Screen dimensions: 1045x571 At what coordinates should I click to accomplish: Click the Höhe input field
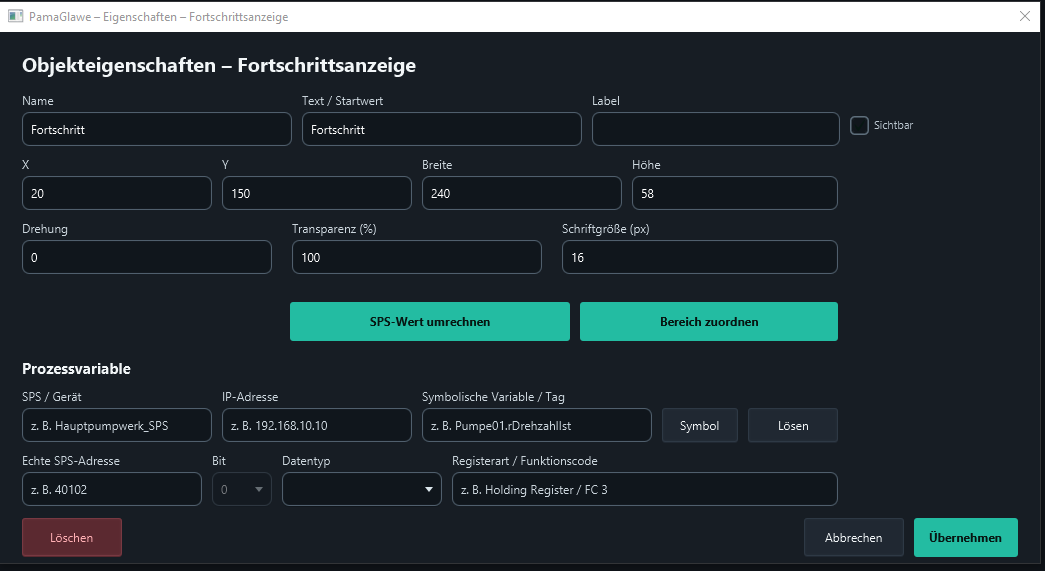point(734,193)
